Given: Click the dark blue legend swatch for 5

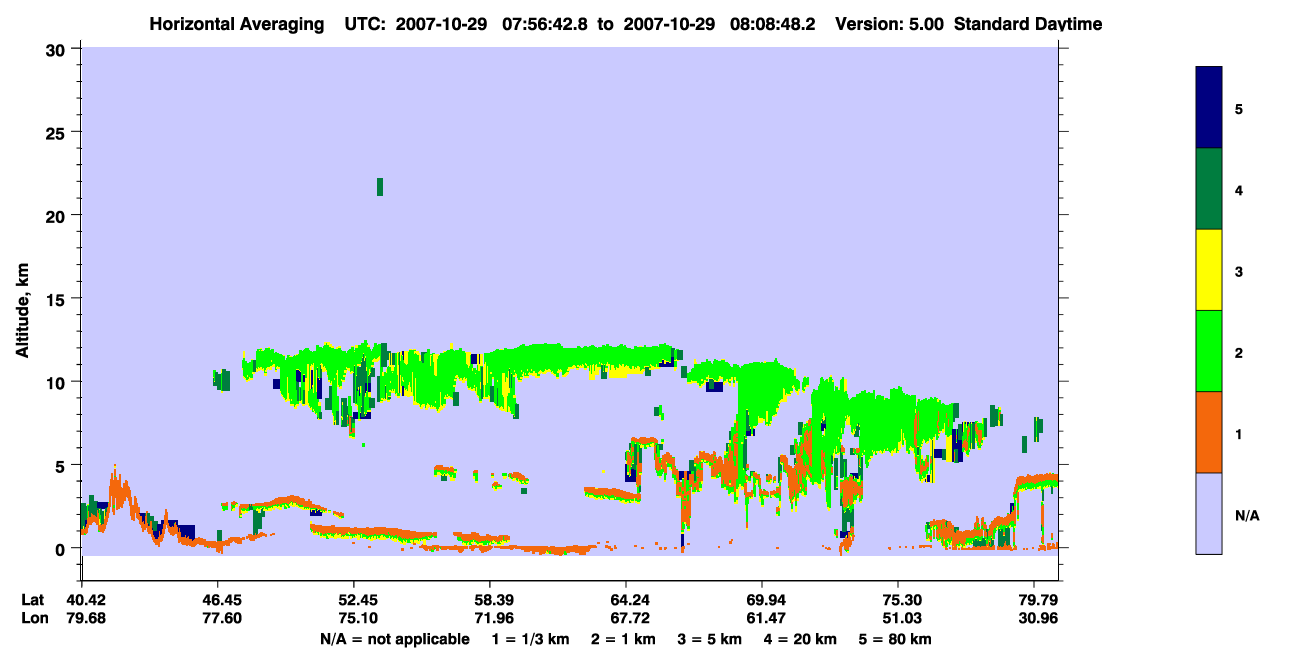Looking at the screenshot, I should pos(1209,108).
